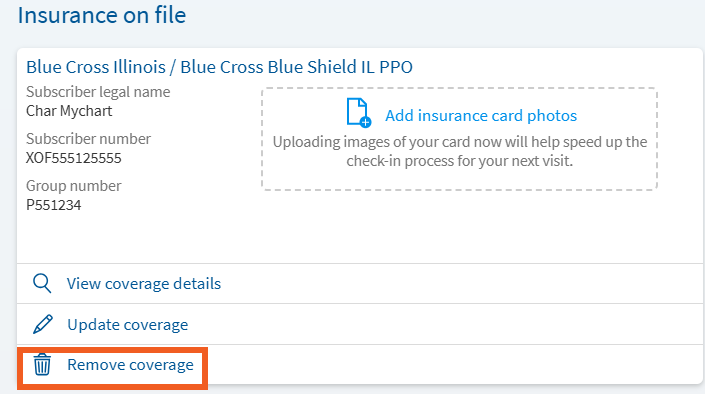705x394 pixels.
Task: Click the magnifying glass icon beside View coverage details
Action: pyautogui.click(x=42, y=284)
